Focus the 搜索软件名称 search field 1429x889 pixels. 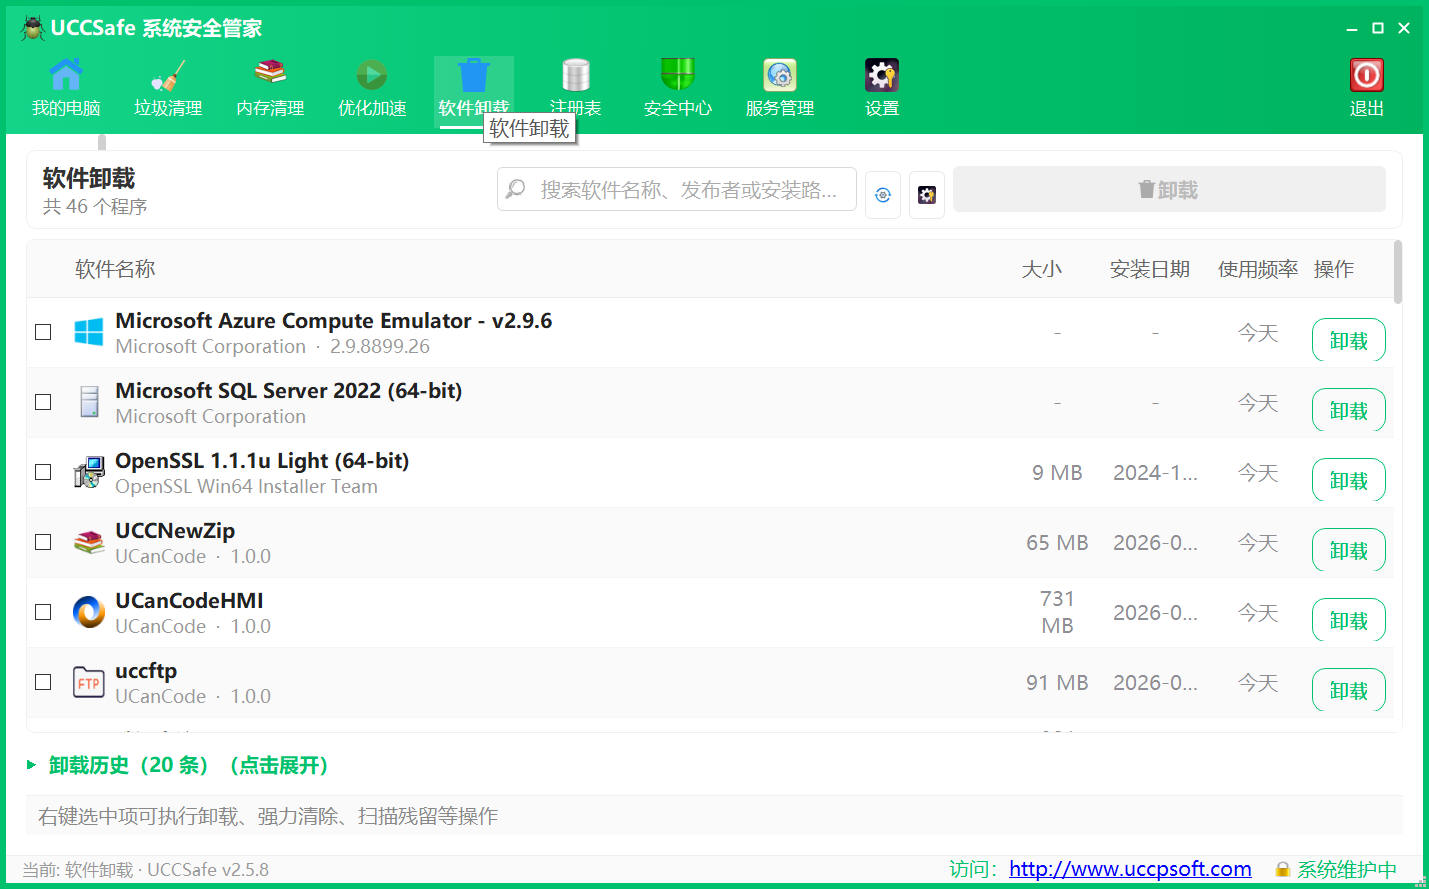click(677, 189)
